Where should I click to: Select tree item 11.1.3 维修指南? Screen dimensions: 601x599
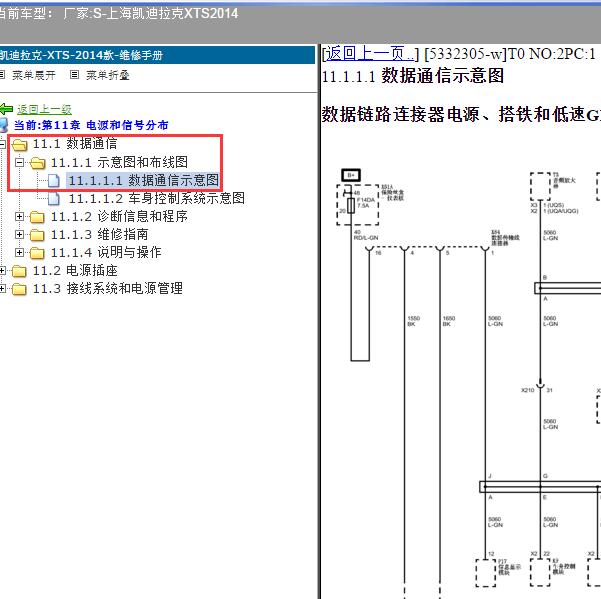pyautogui.click(x=100, y=234)
